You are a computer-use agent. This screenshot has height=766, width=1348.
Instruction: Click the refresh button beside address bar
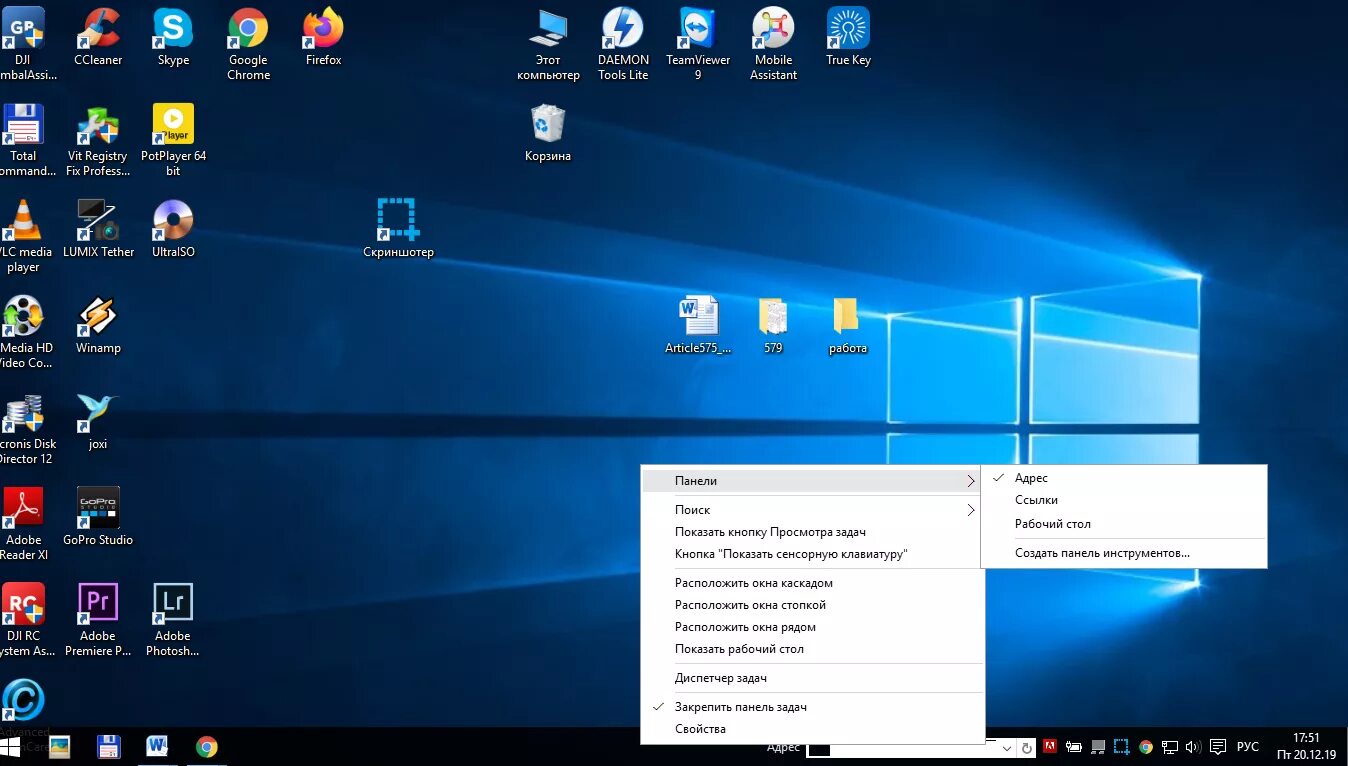(1027, 747)
